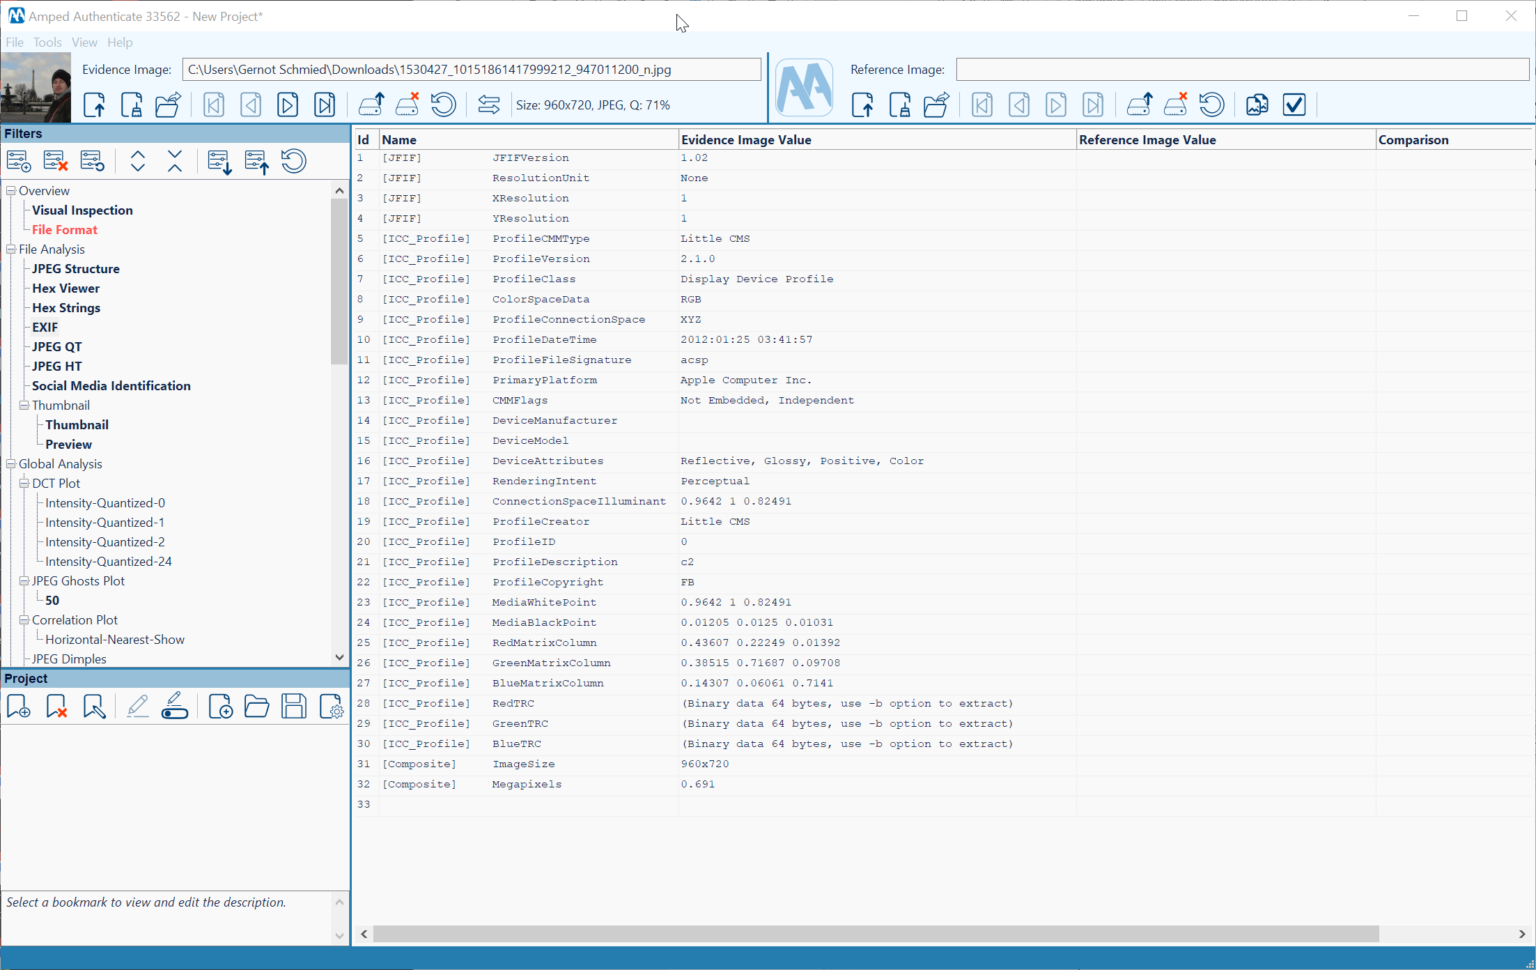Reset the filters list

(x=293, y=161)
